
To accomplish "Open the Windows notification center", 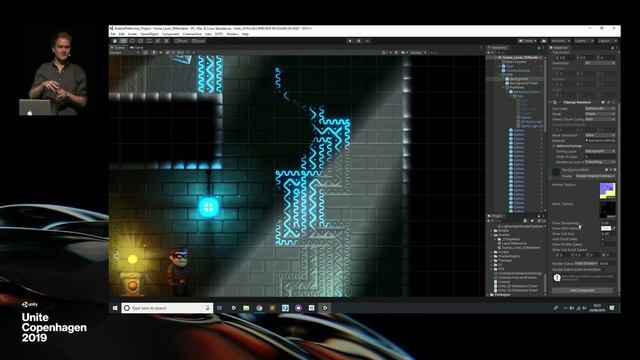I will [x=612, y=308].
